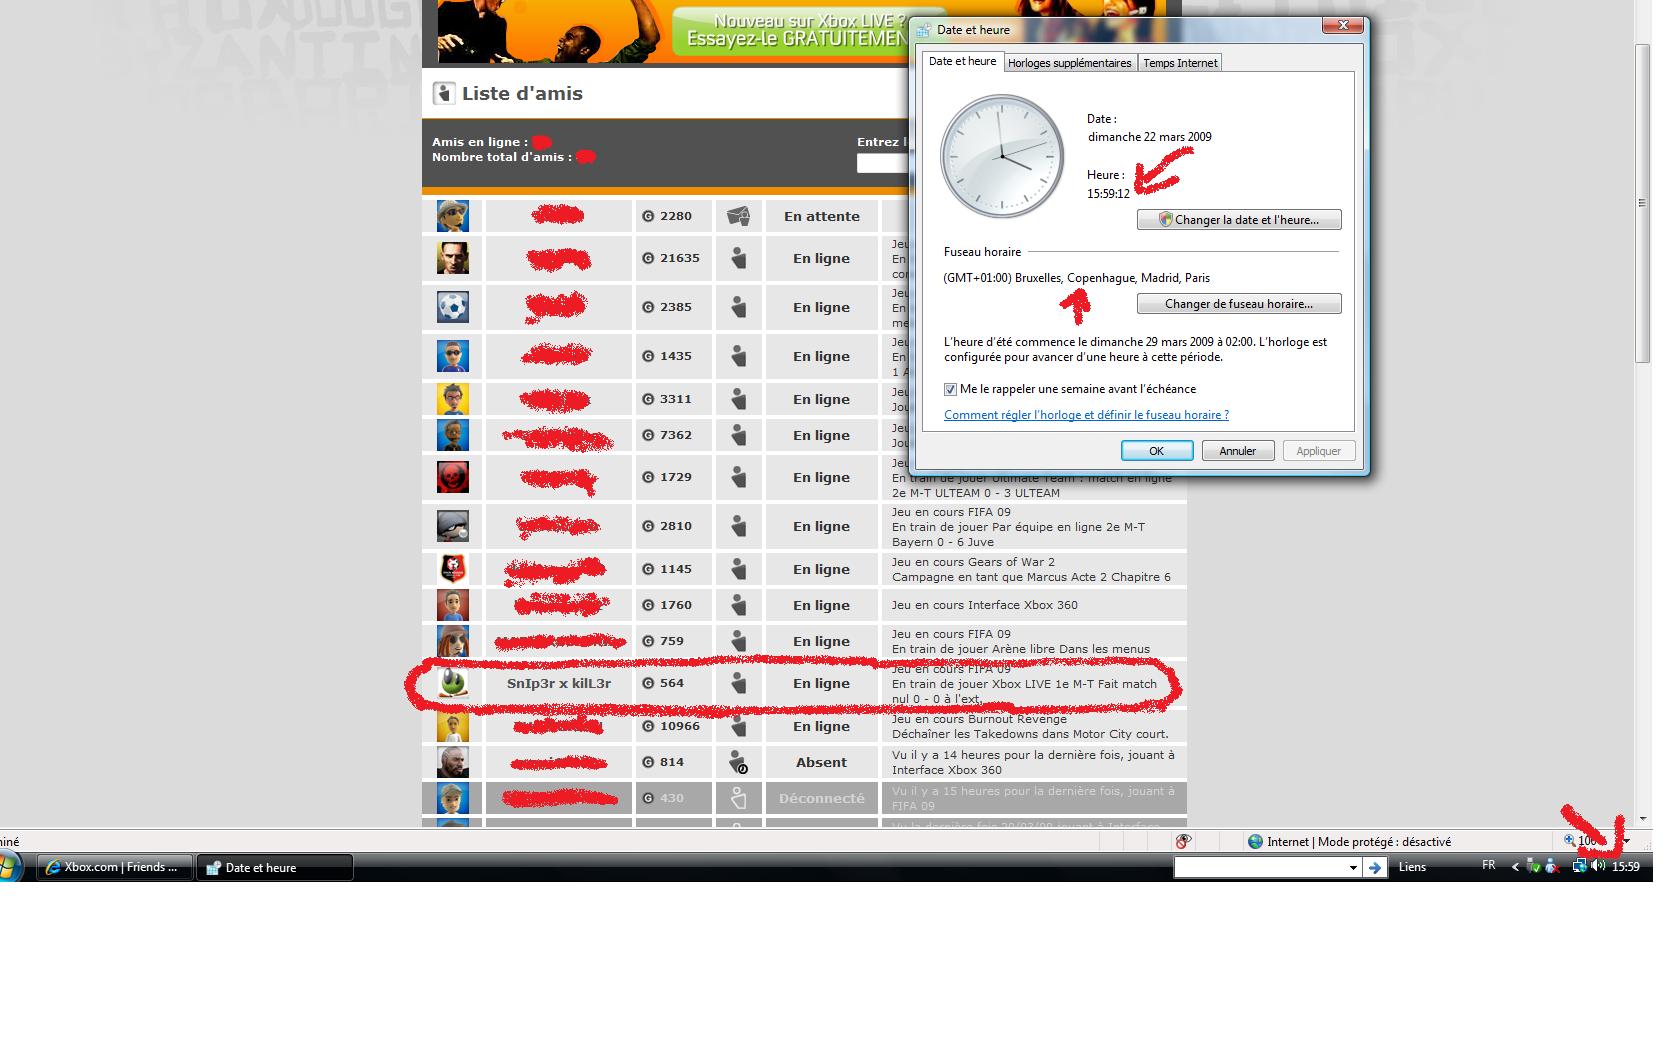Toggle the daylight saving reminder checkbox
1680x1050 pixels.
[950, 389]
